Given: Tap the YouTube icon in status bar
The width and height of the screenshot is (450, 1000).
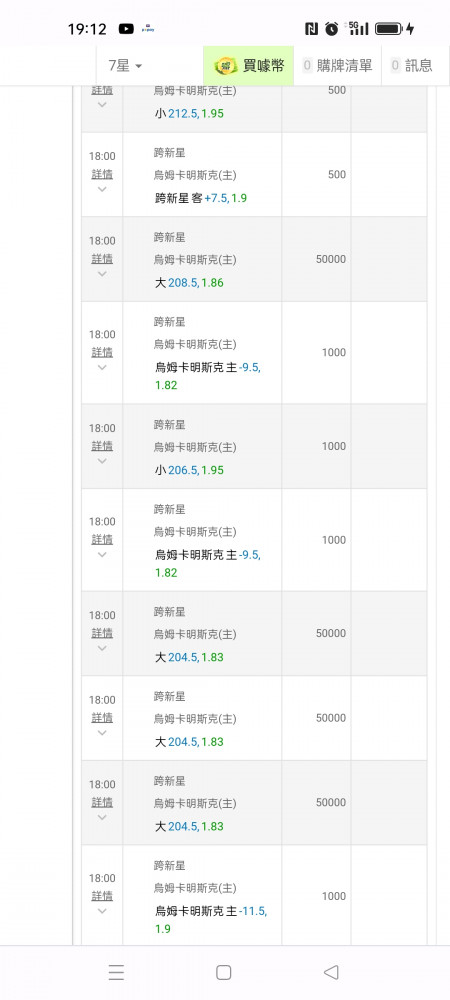Looking at the screenshot, I should point(126,29).
